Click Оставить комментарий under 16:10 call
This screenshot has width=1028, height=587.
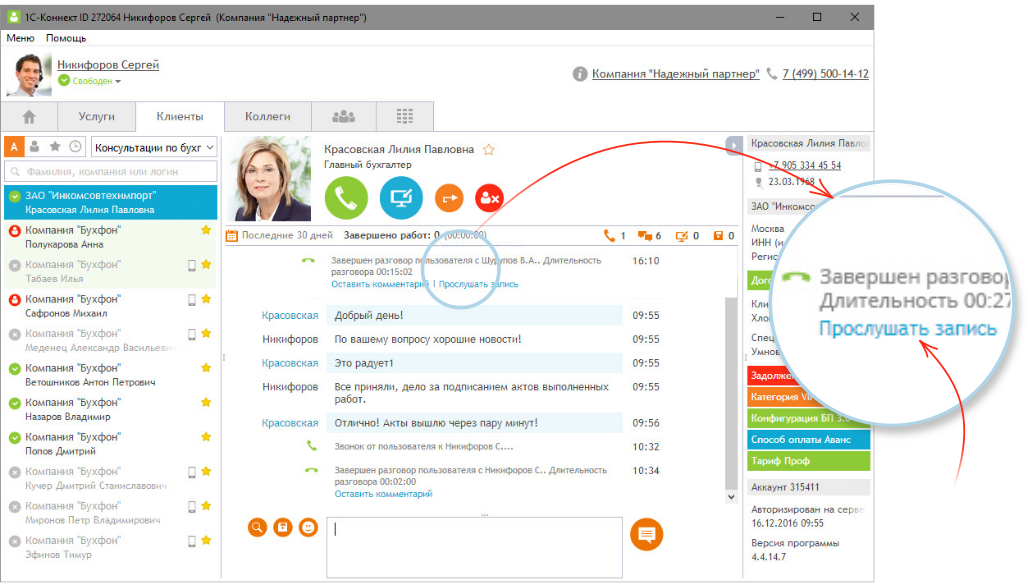pos(379,284)
